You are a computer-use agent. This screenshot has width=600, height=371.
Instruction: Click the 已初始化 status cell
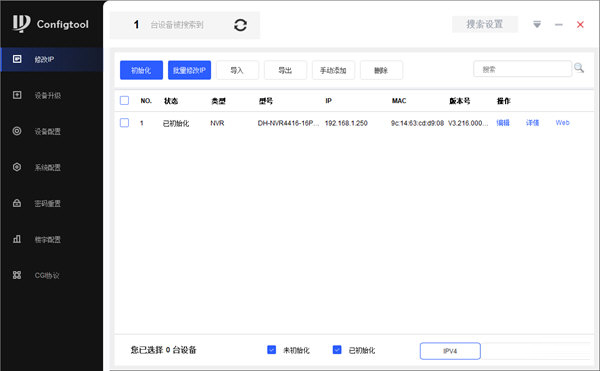[176, 123]
